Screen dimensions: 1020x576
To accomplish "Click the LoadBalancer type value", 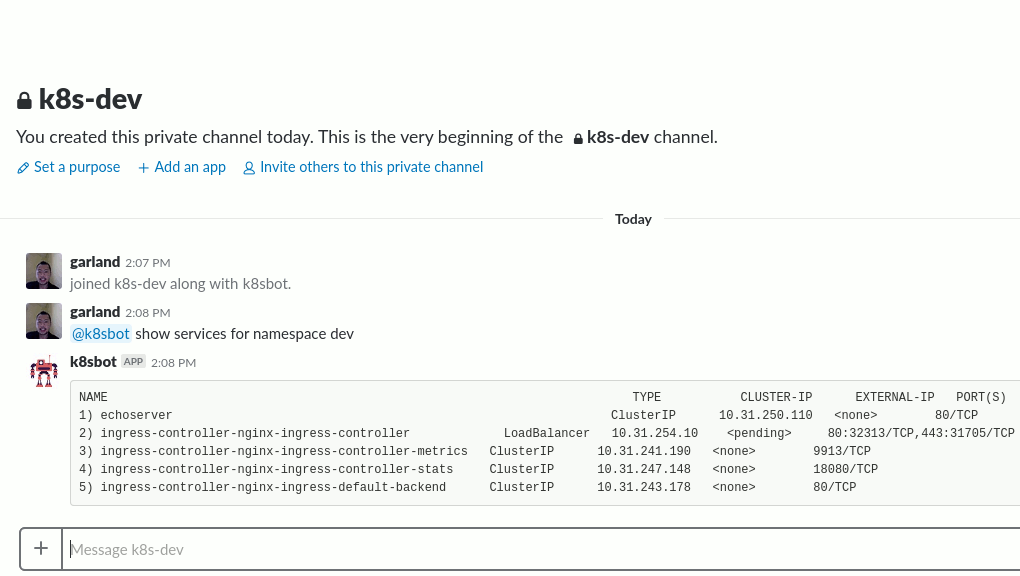I will pos(546,433).
